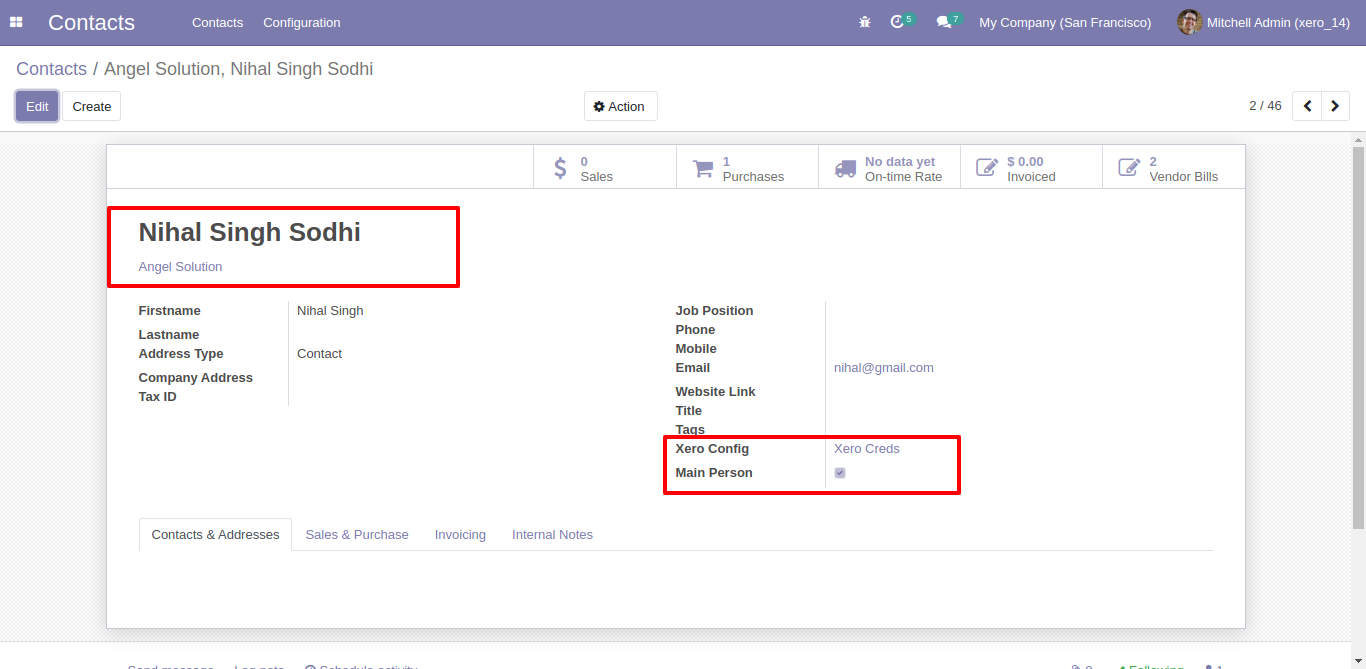
Task: Click the Contacts breadcrumb link
Action: [x=51, y=69]
